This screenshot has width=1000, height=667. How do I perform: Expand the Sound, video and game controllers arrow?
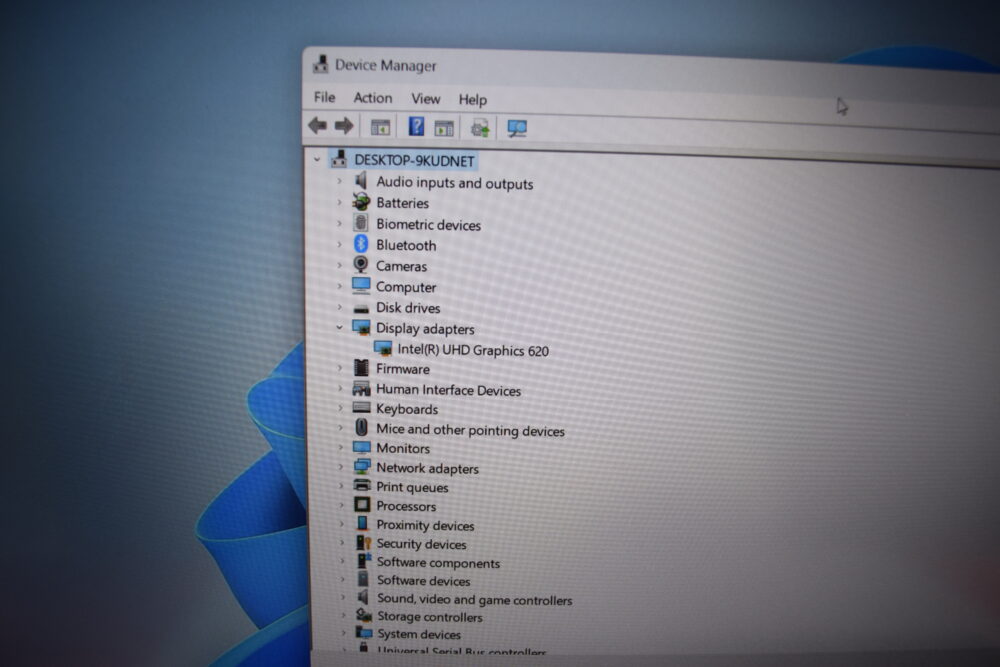[x=342, y=597]
